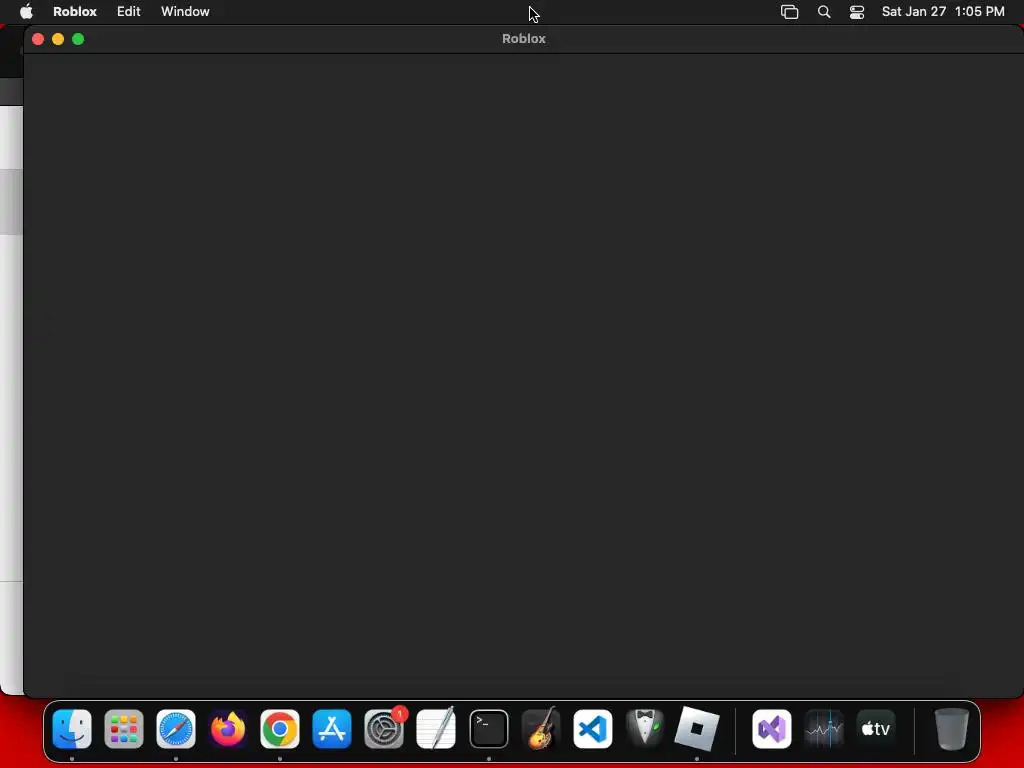Viewport: 1024px width, 768px height.
Task: Open Terminal from the Dock
Action: pyautogui.click(x=488, y=729)
